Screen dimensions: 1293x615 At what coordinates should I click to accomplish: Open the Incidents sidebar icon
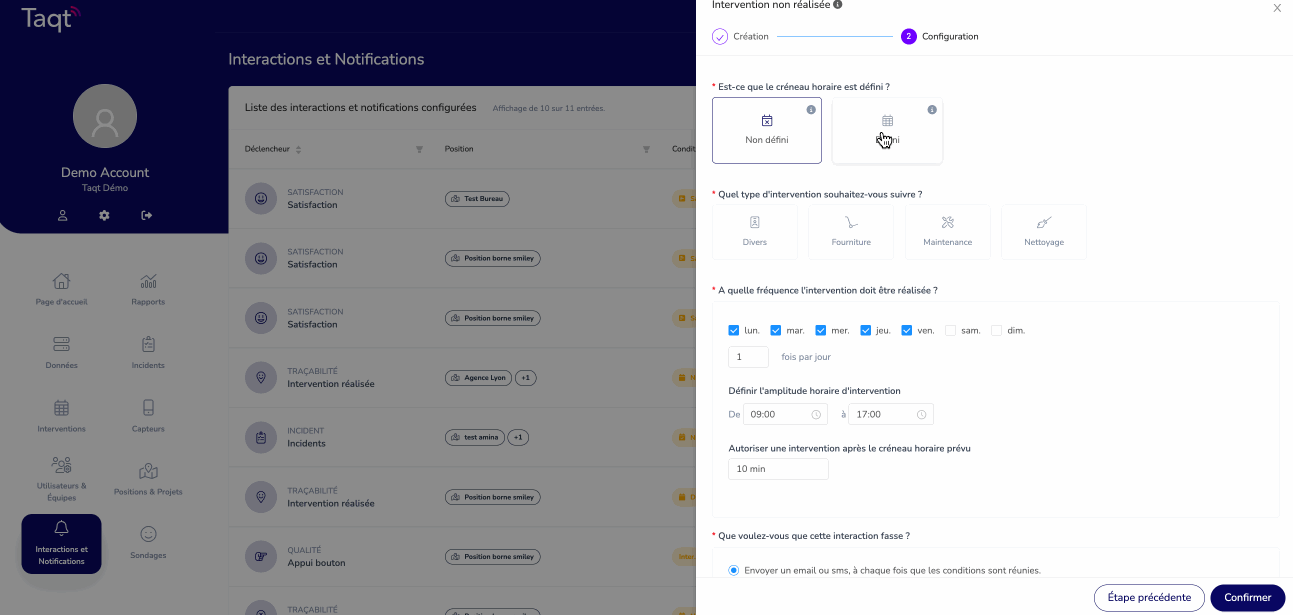coord(148,344)
